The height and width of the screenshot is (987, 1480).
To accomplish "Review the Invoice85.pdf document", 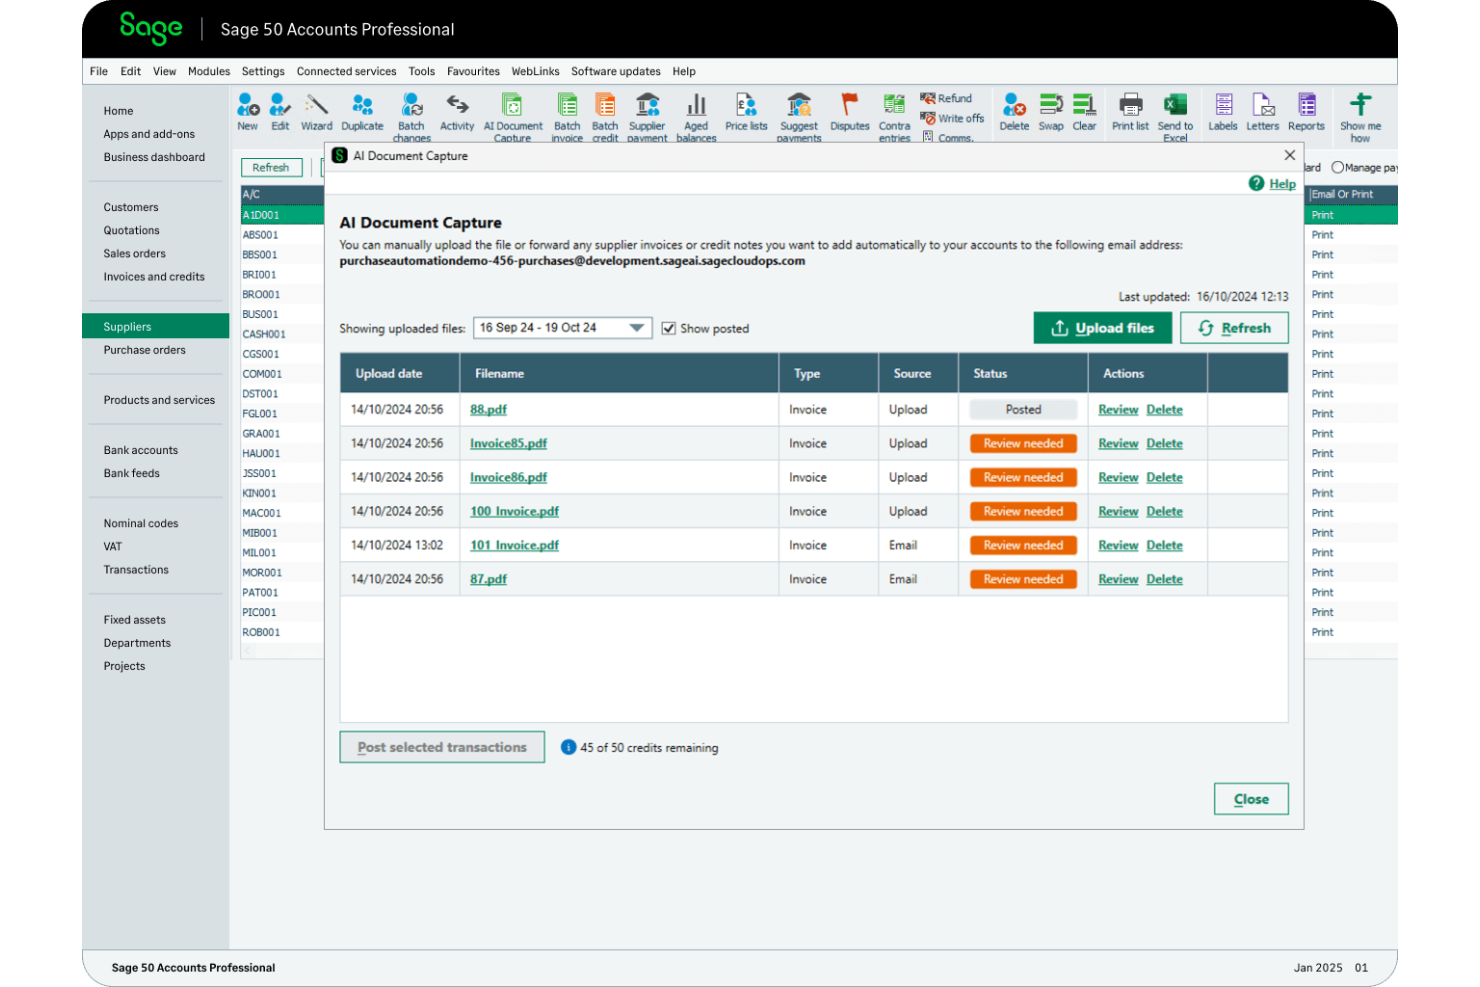I will click(1118, 443).
